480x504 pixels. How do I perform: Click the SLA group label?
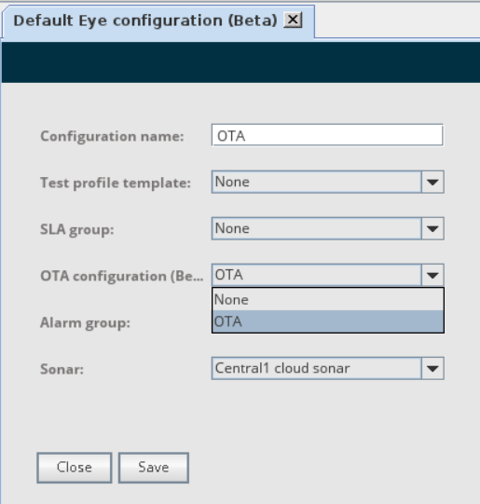click(x=77, y=230)
